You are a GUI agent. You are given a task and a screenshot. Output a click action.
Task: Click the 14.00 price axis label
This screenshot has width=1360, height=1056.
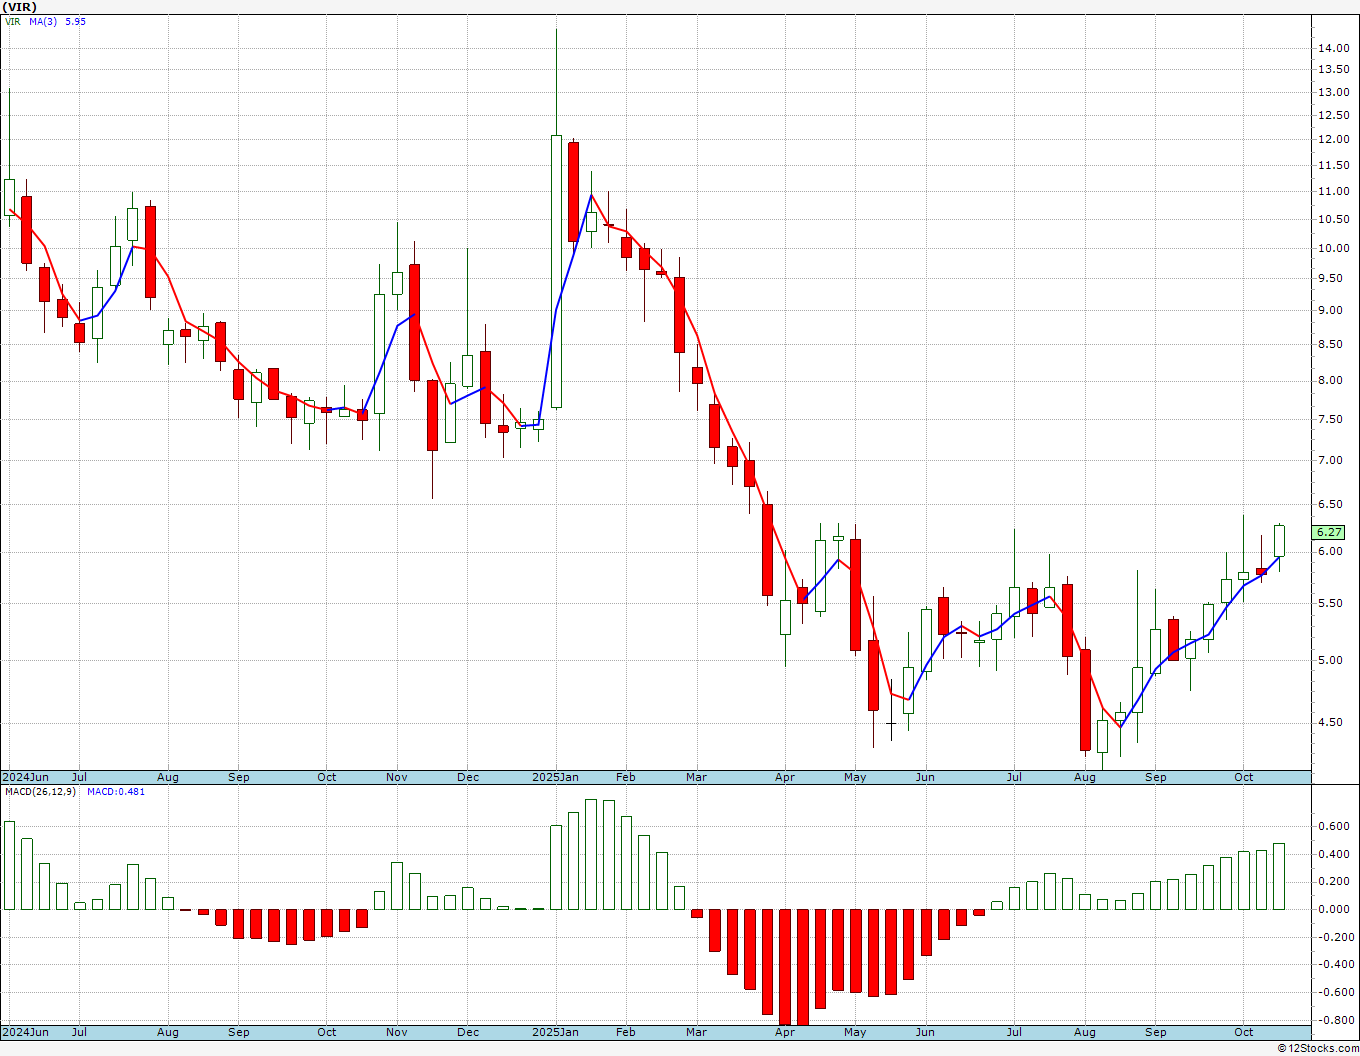pos(1333,49)
